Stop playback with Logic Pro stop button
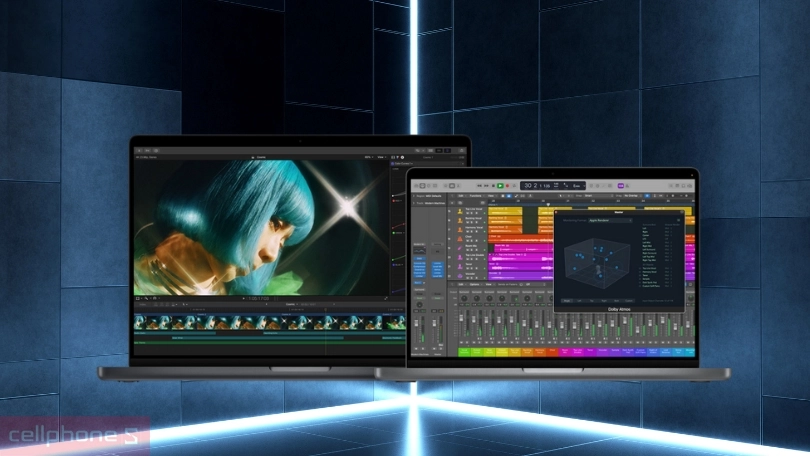 [493, 186]
